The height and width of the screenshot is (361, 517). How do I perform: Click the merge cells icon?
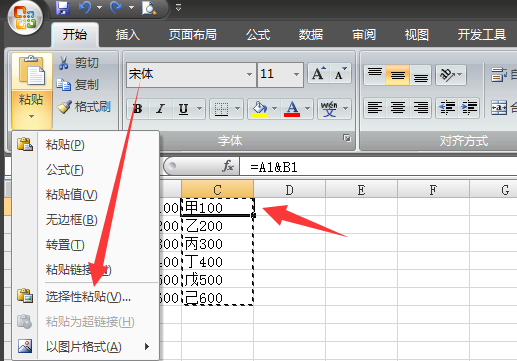click(499, 108)
